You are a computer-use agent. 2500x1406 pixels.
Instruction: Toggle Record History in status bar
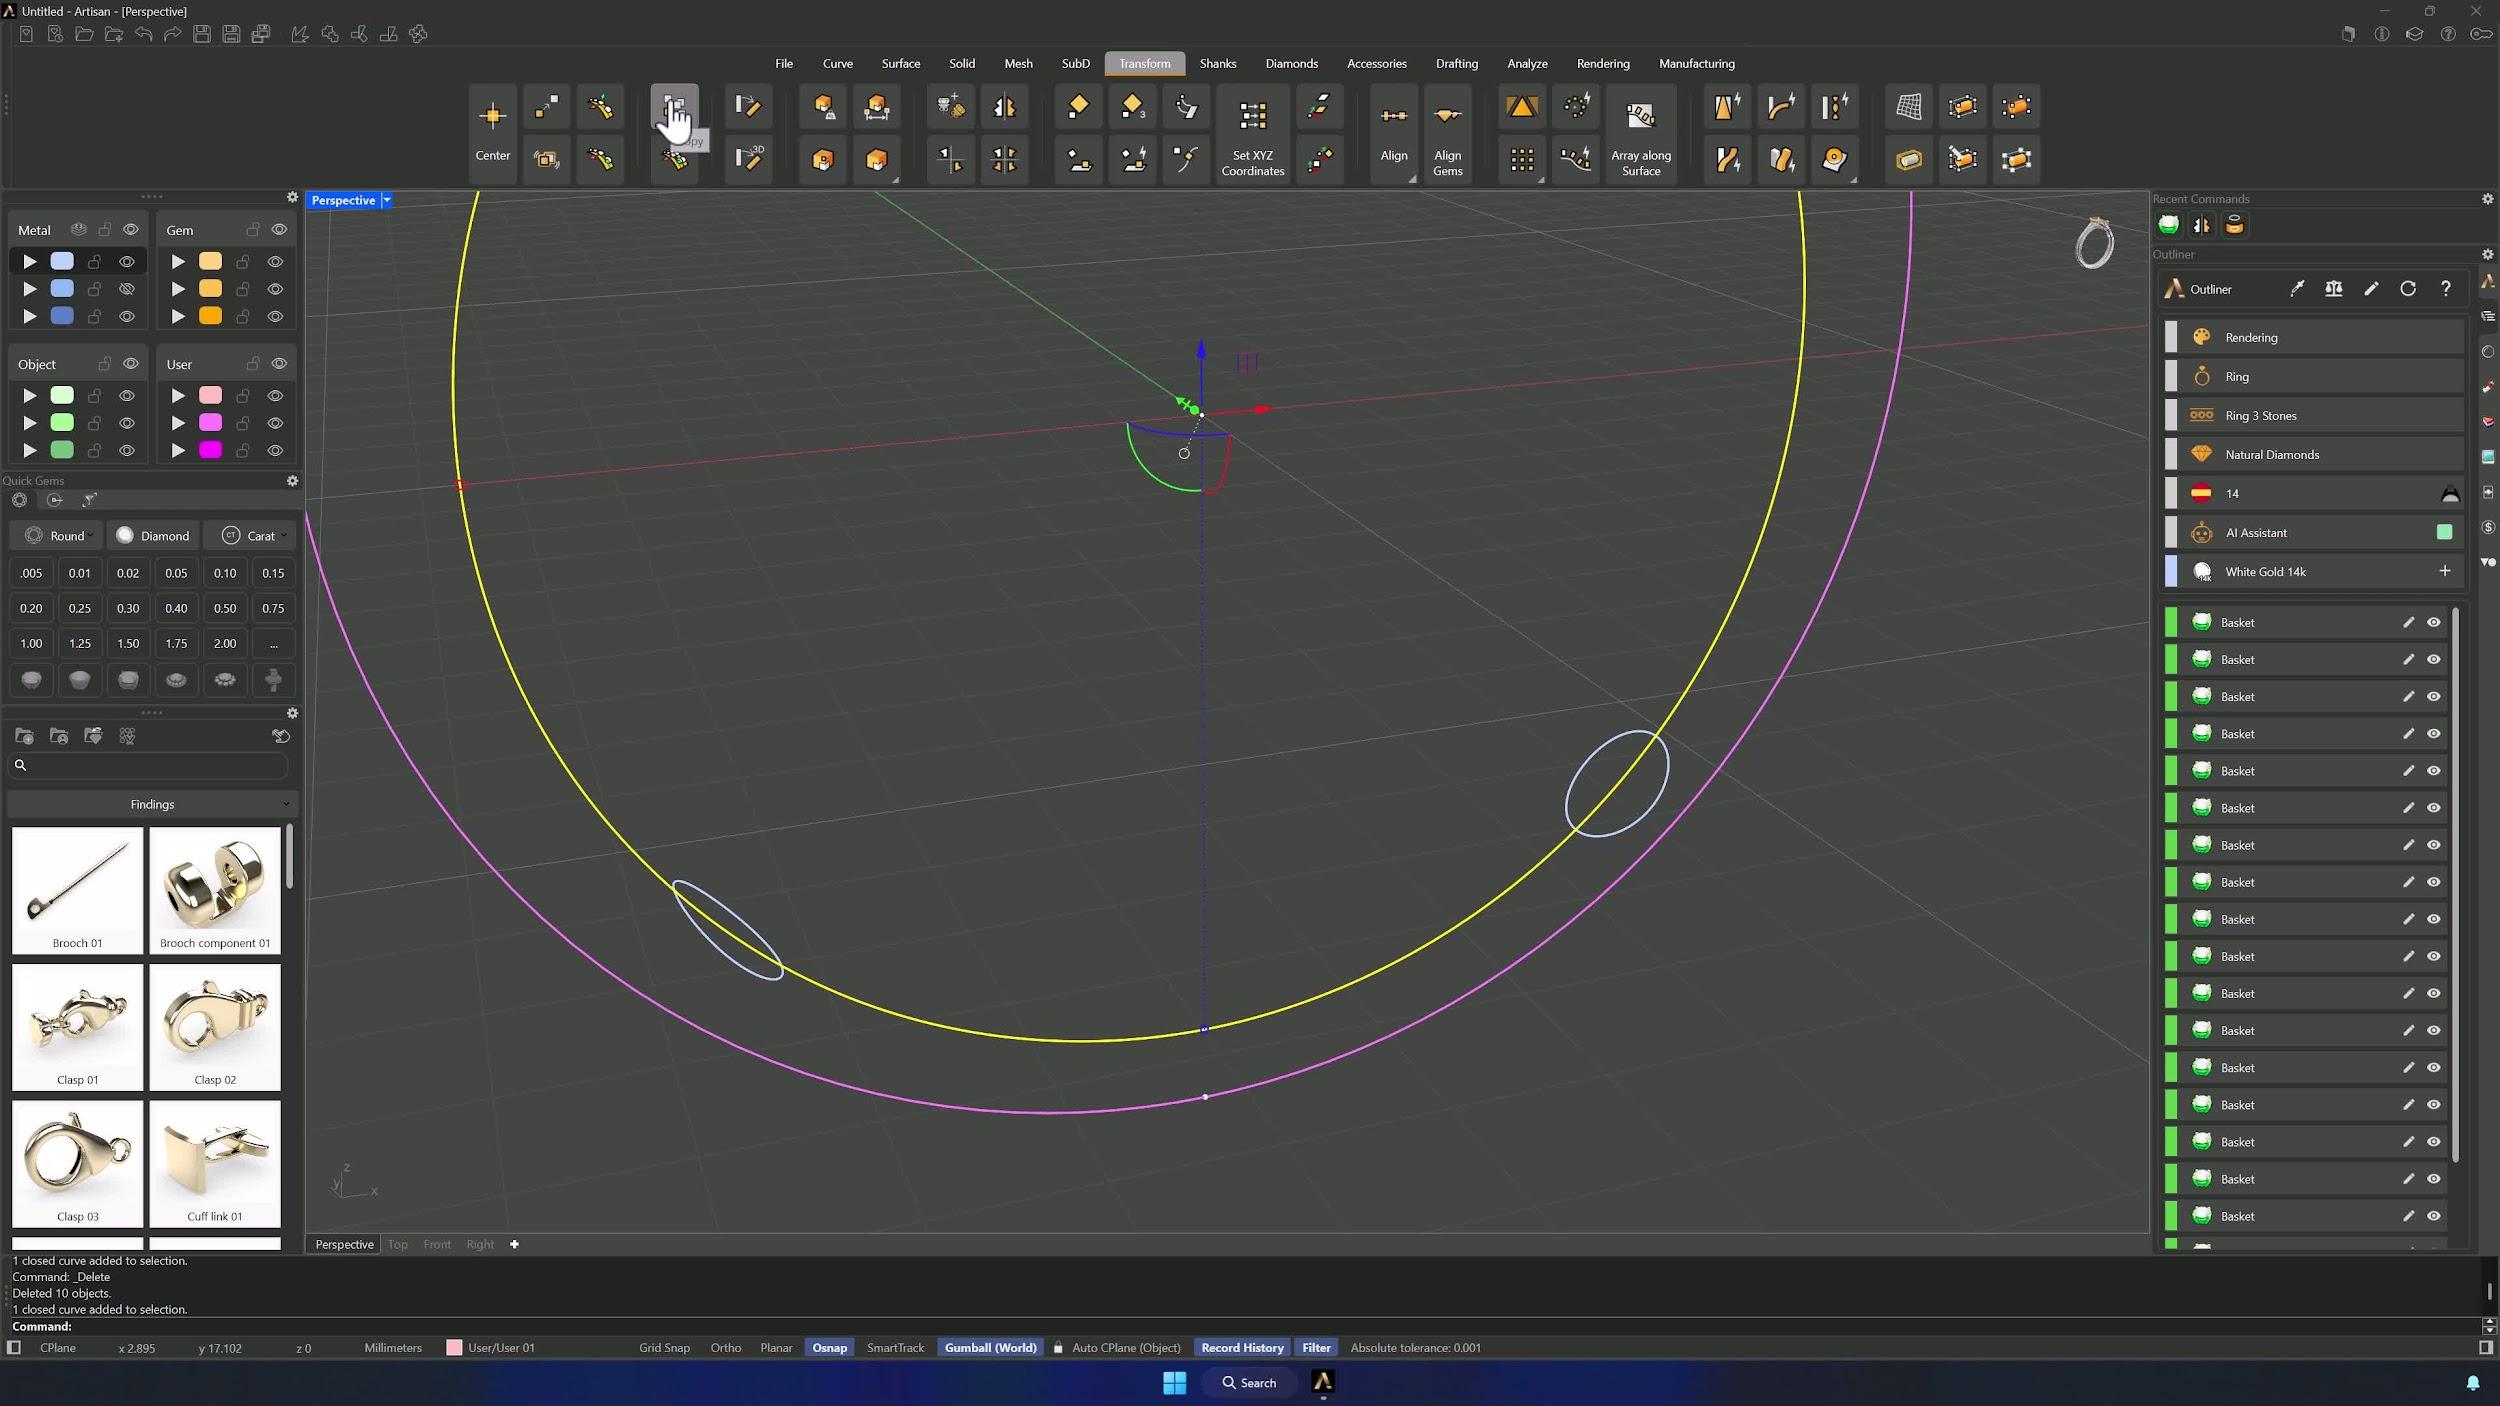1242,1347
